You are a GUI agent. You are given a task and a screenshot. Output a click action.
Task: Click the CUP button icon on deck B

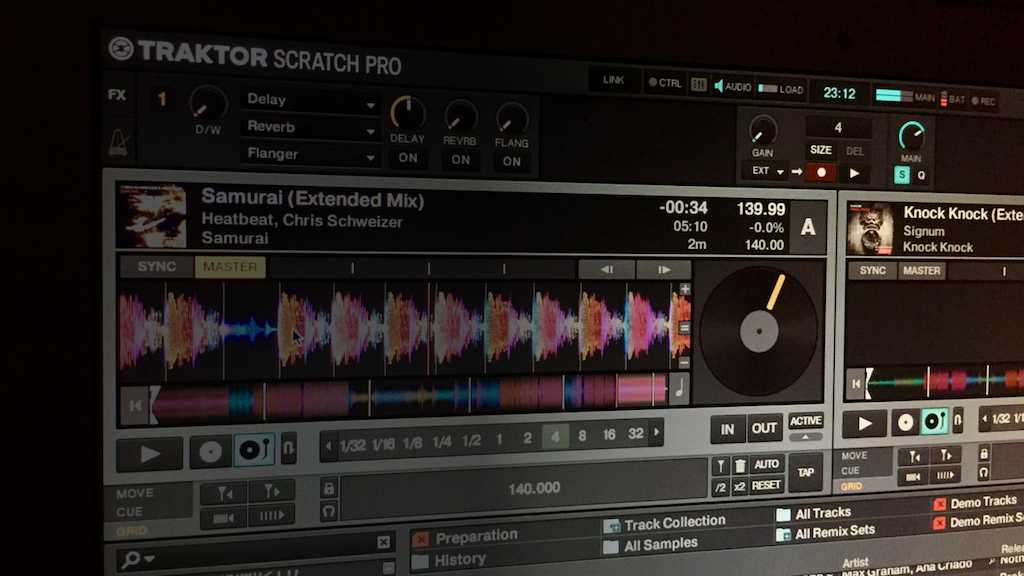pyautogui.click(x=934, y=421)
